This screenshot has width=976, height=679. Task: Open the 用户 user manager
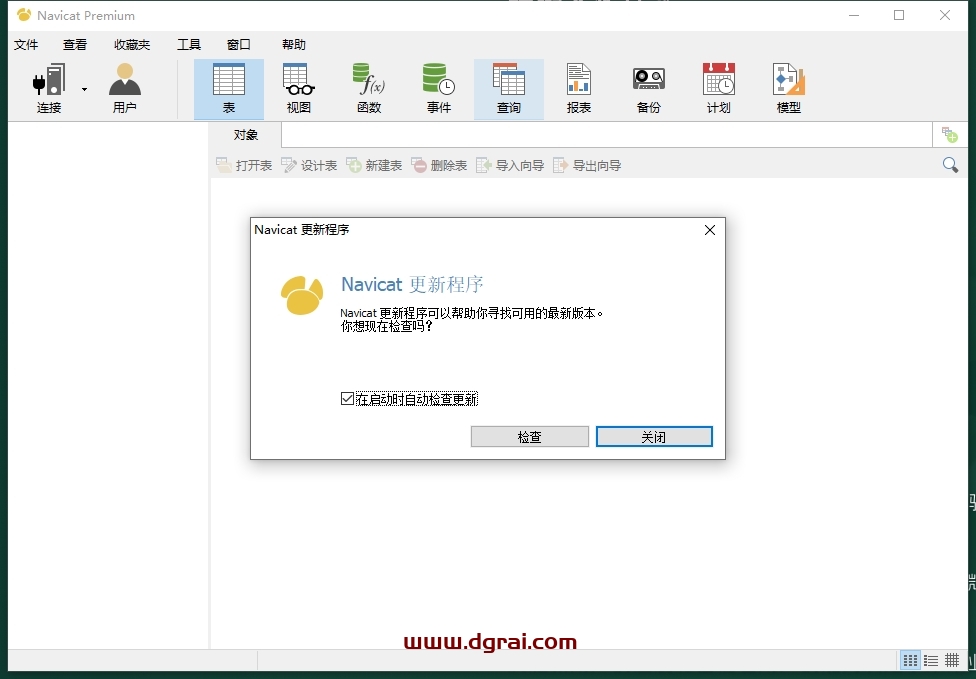coord(124,88)
